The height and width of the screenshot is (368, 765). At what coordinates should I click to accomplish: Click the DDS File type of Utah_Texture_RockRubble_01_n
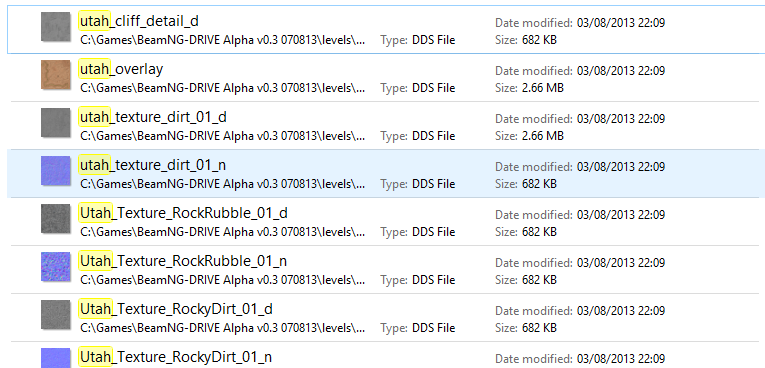(434, 280)
